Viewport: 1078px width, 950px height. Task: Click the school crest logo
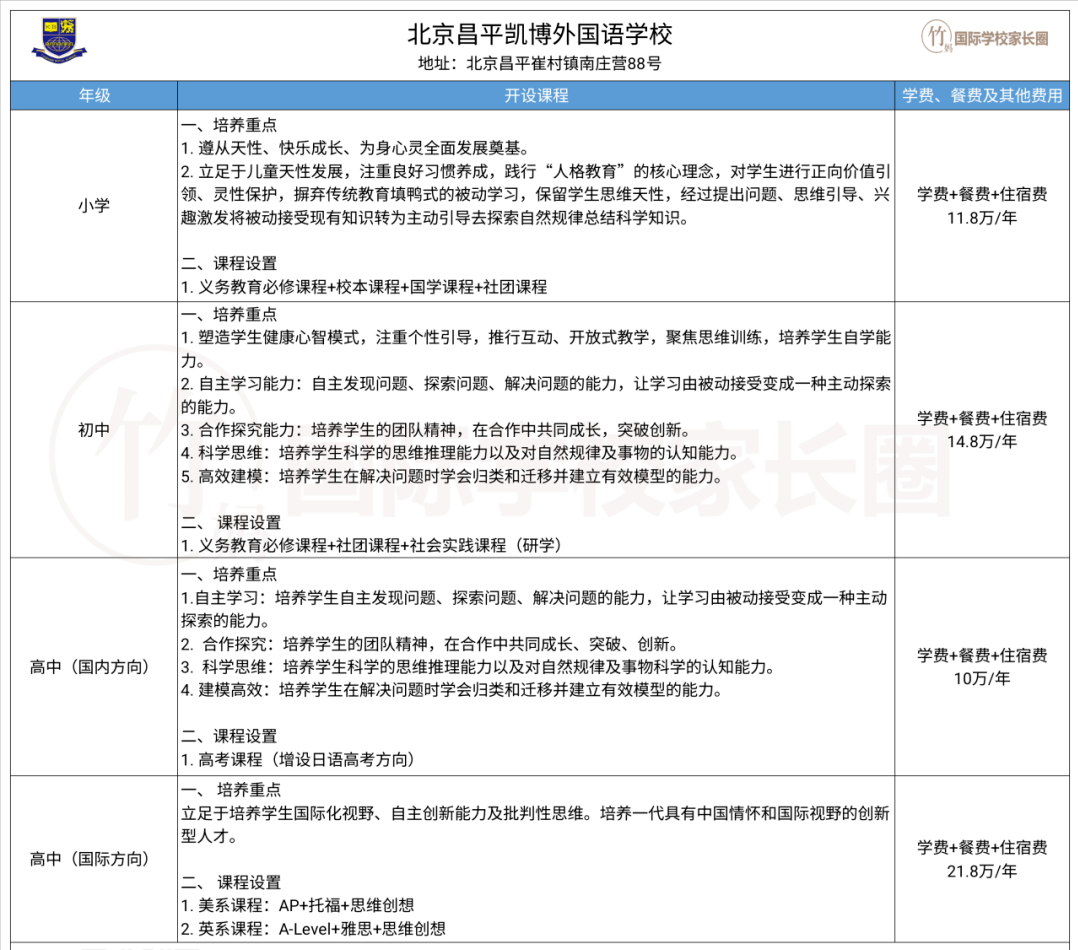[59, 40]
